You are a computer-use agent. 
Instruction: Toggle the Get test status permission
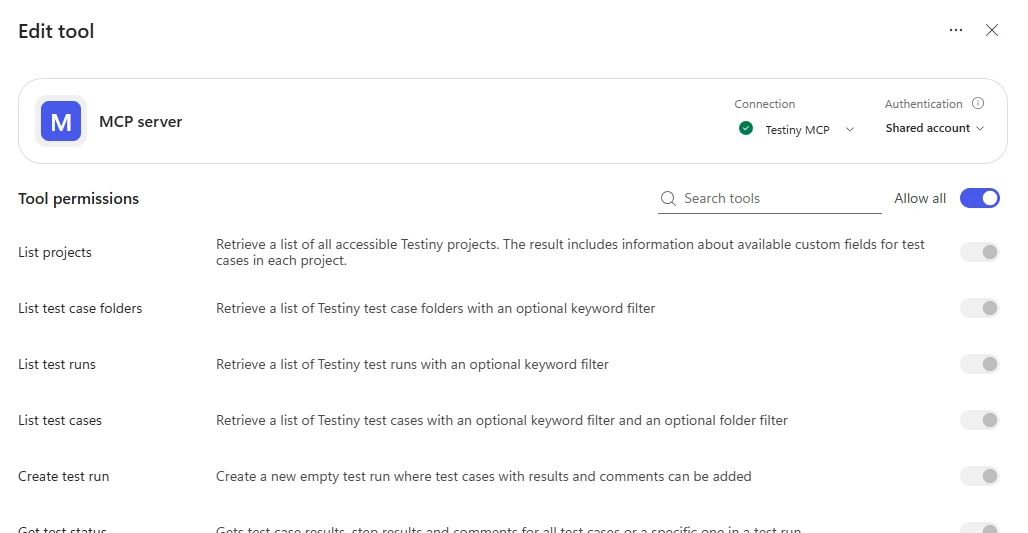(979, 528)
